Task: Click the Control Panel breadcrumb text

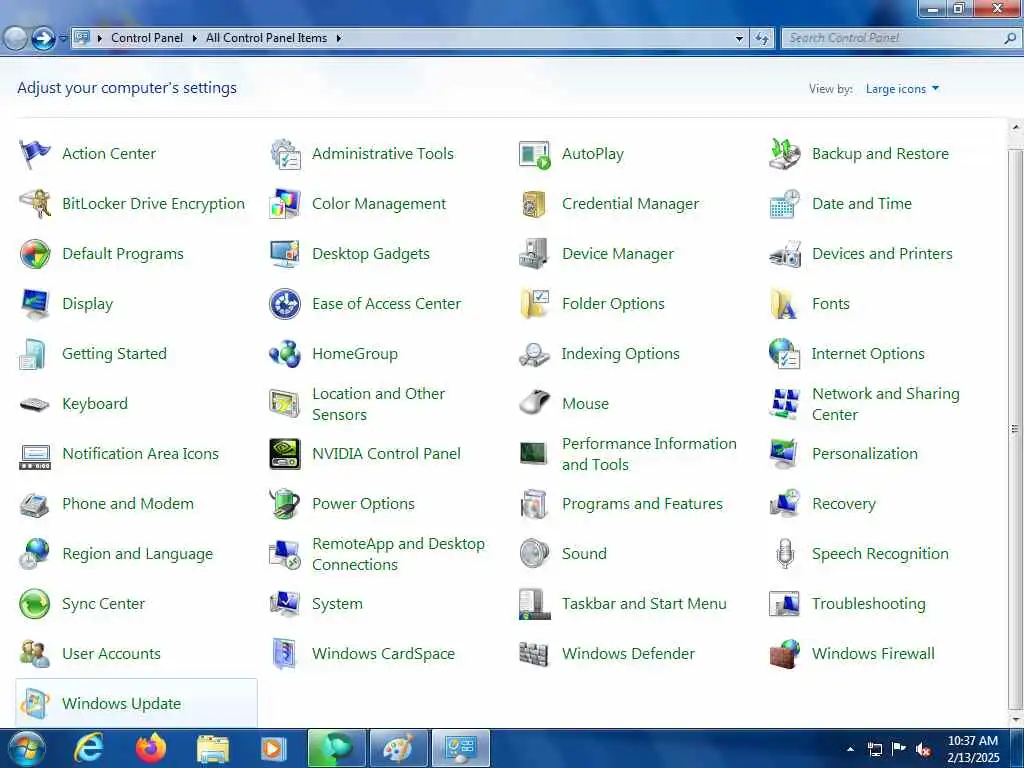Action: (x=147, y=39)
